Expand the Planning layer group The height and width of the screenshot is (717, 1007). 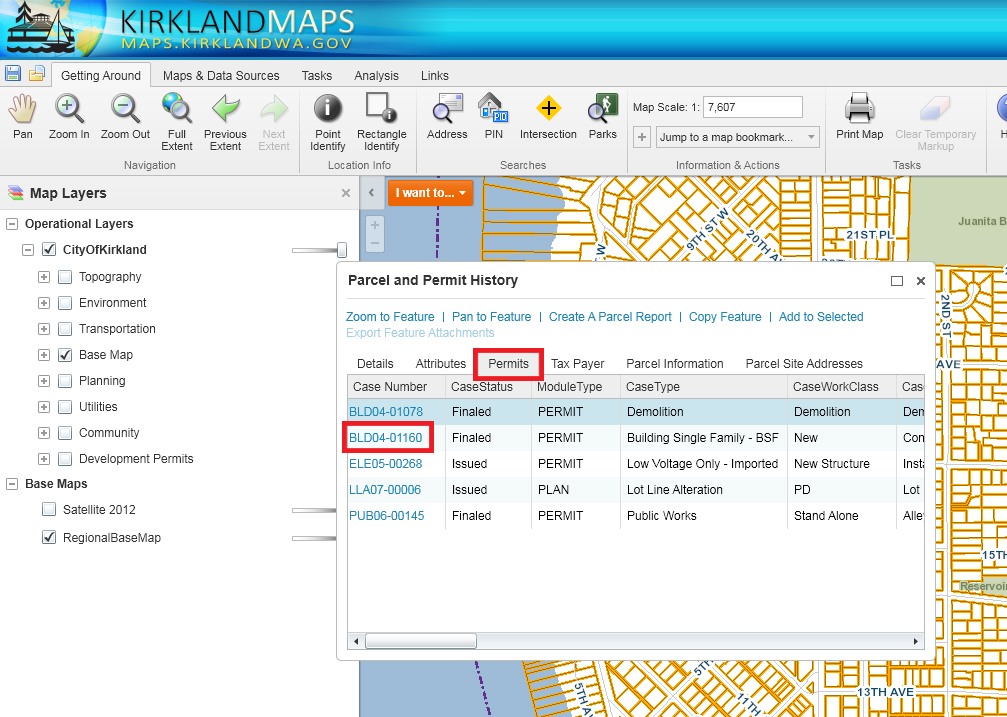click(x=44, y=381)
